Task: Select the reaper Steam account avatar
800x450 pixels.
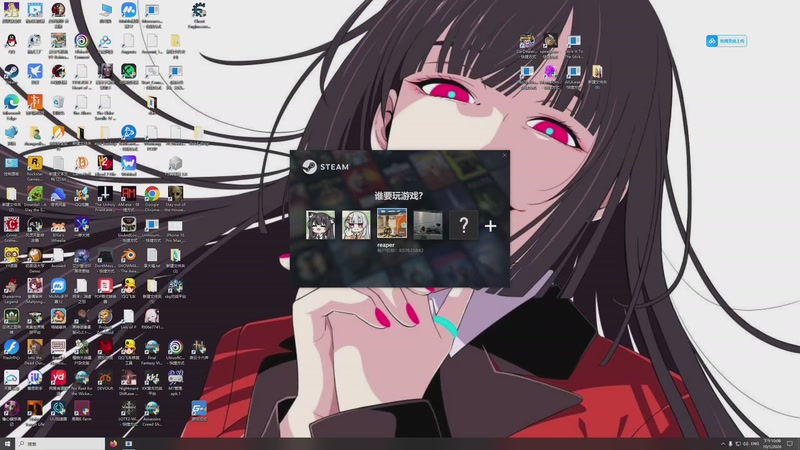Action: coord(392,223)
